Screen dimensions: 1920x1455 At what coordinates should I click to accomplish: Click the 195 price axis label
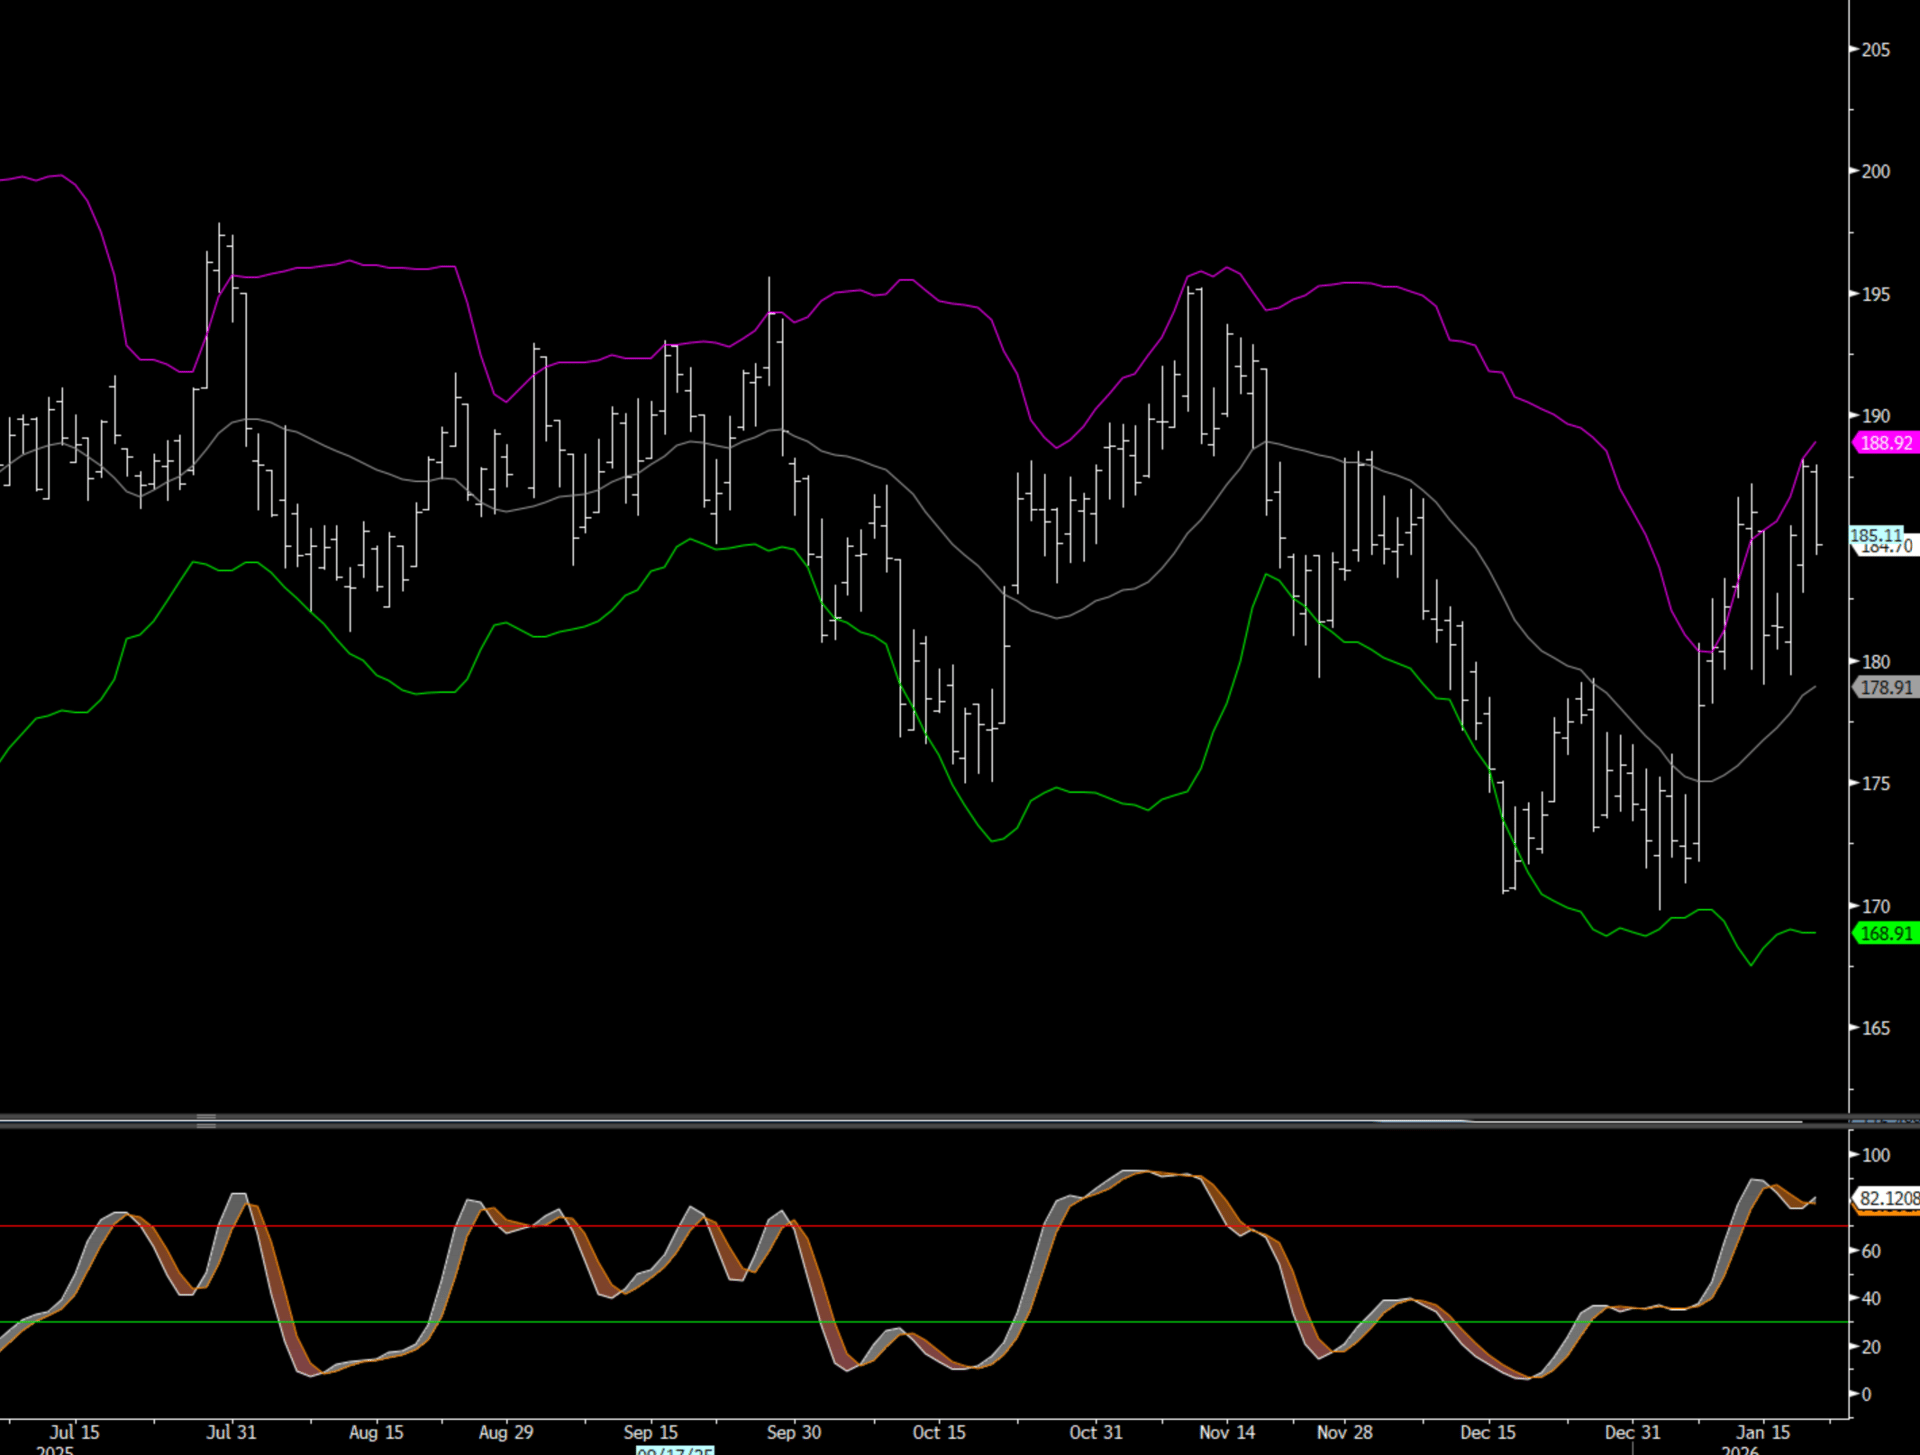coord(1876,295)
